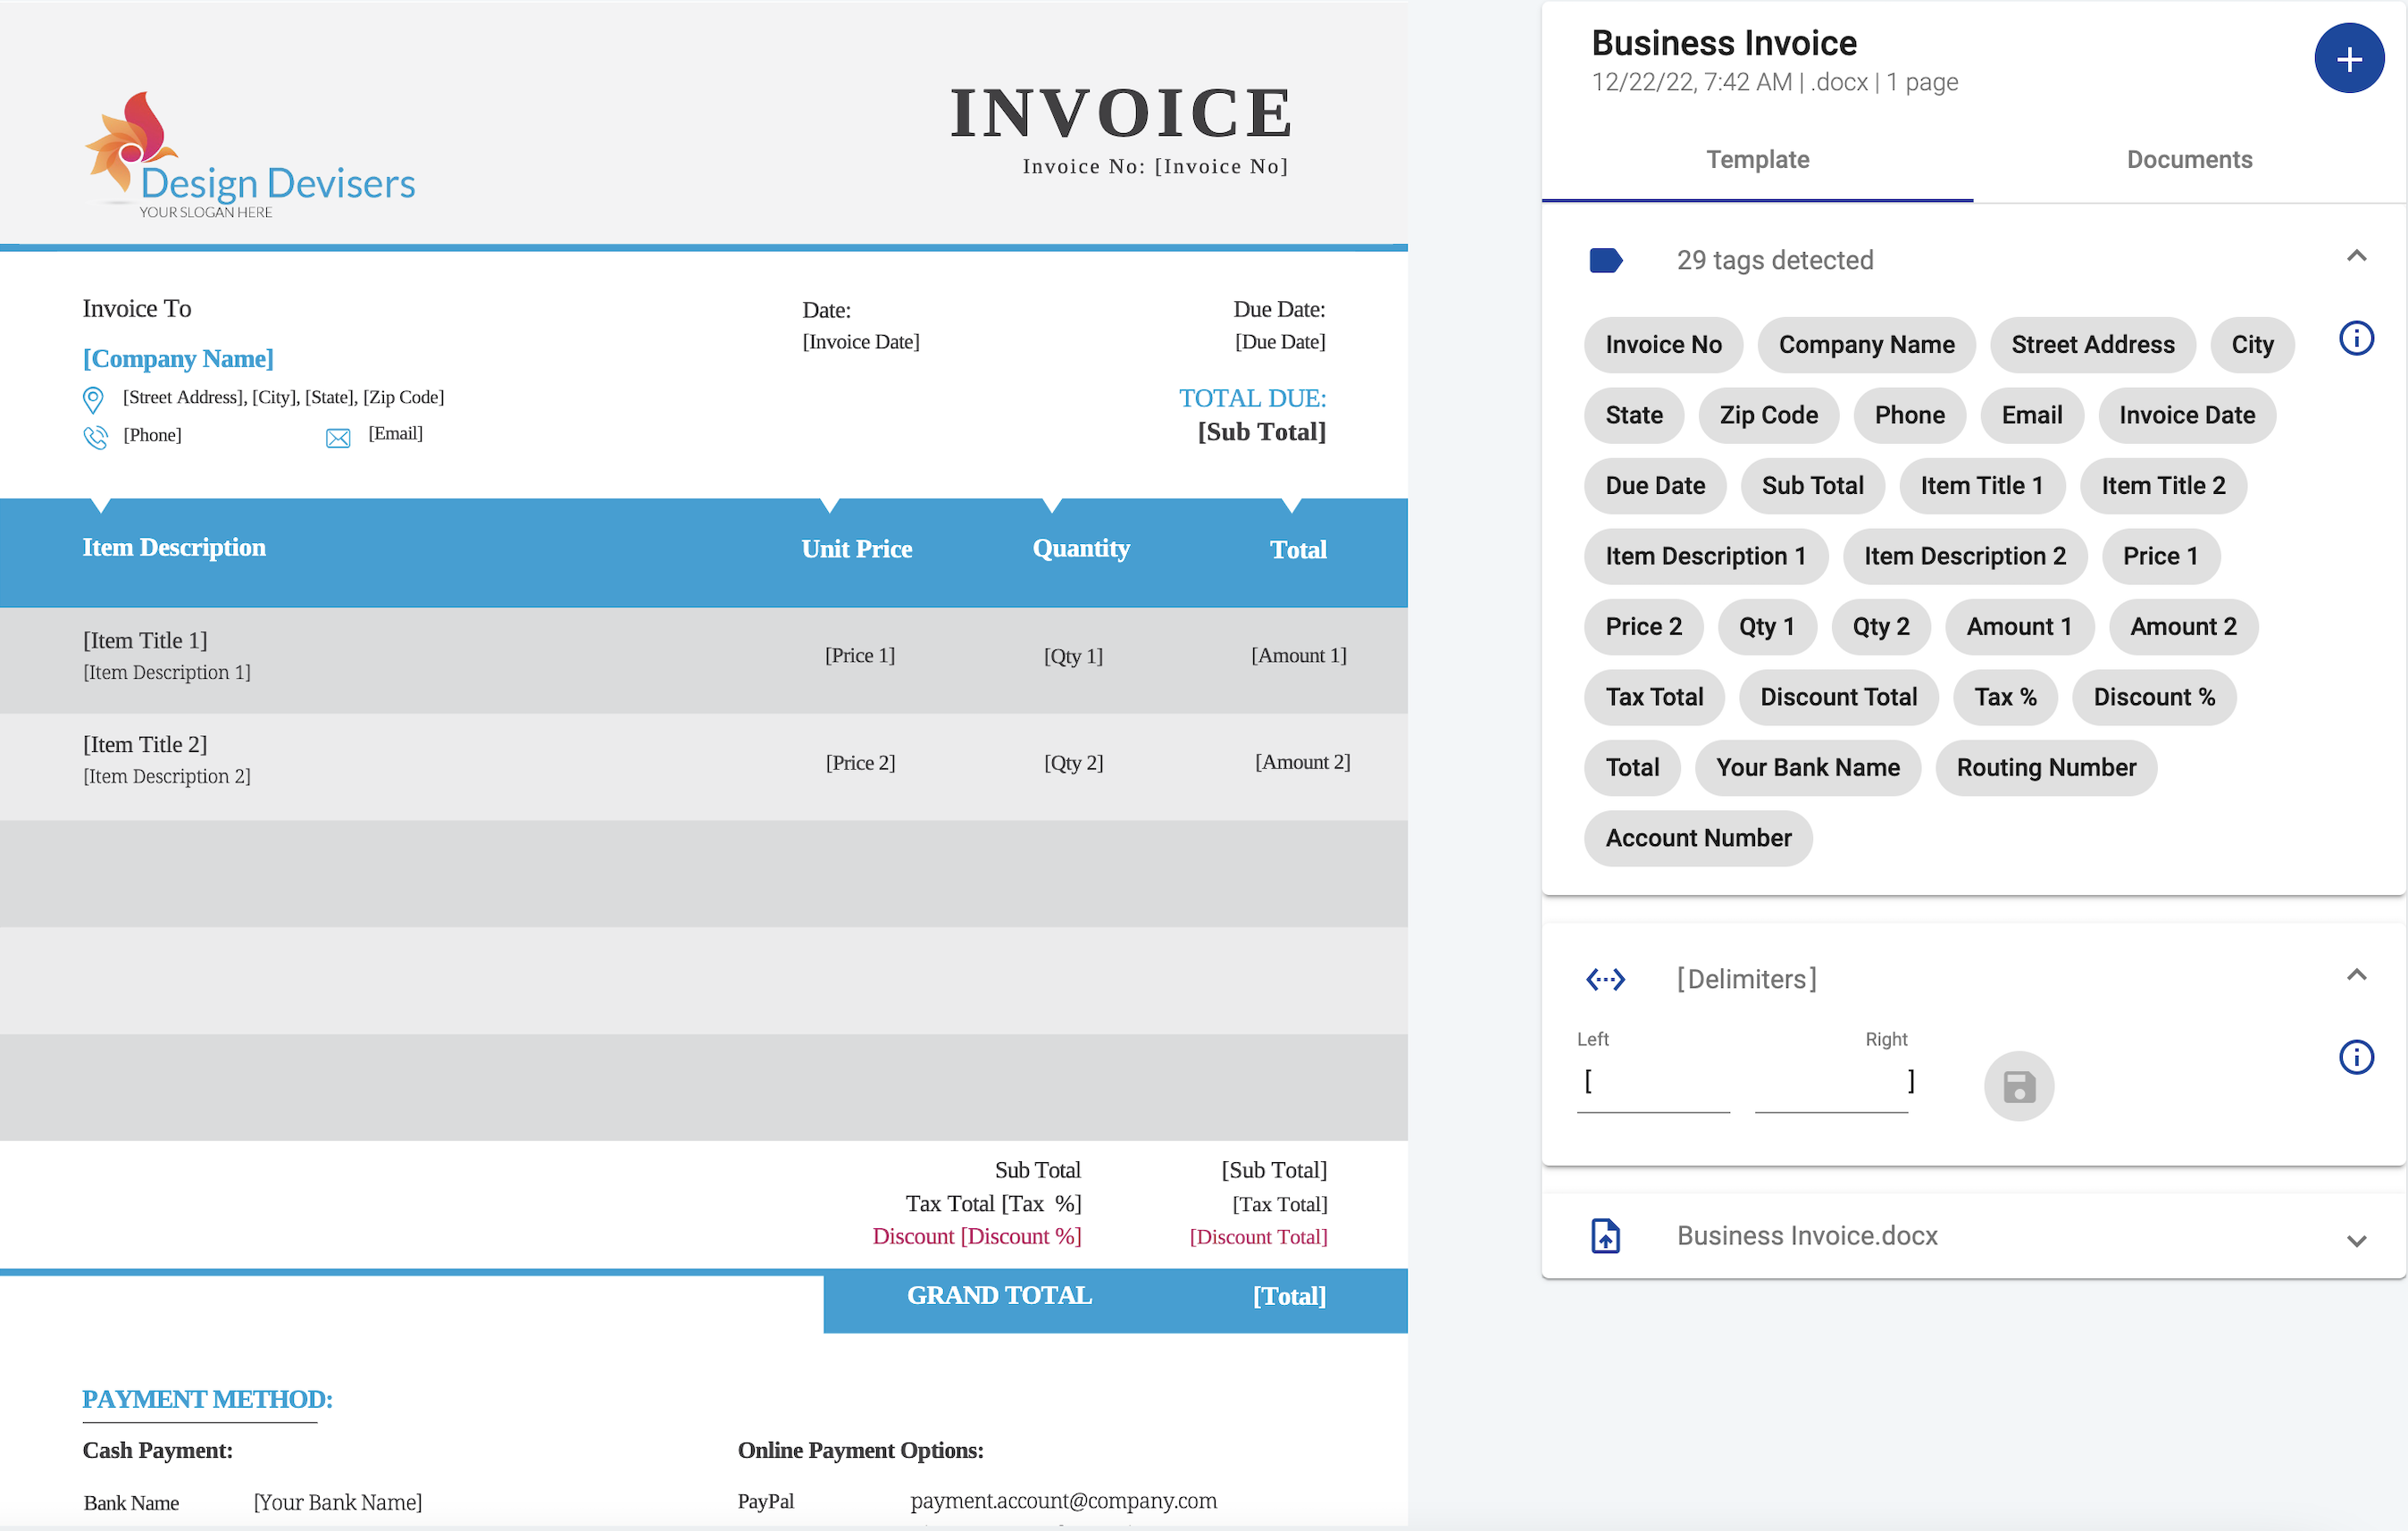Click the email envelope icon in the invoice
This screenshot has height=1531, width=2408.
coord(337,436)
